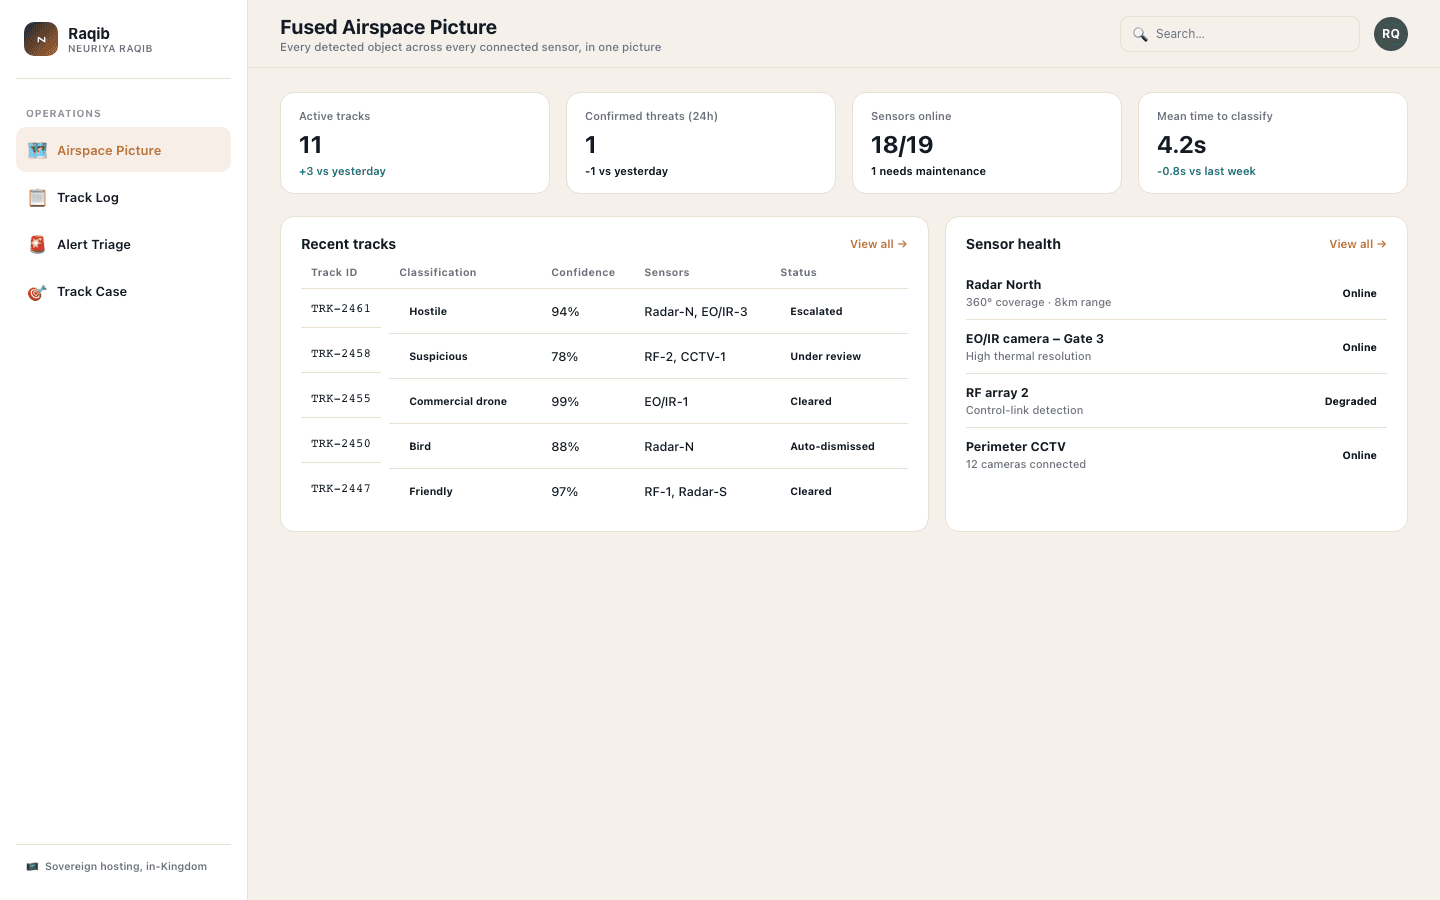Click sensors cell RF-2, CCTV-1

tap(685, 357)
